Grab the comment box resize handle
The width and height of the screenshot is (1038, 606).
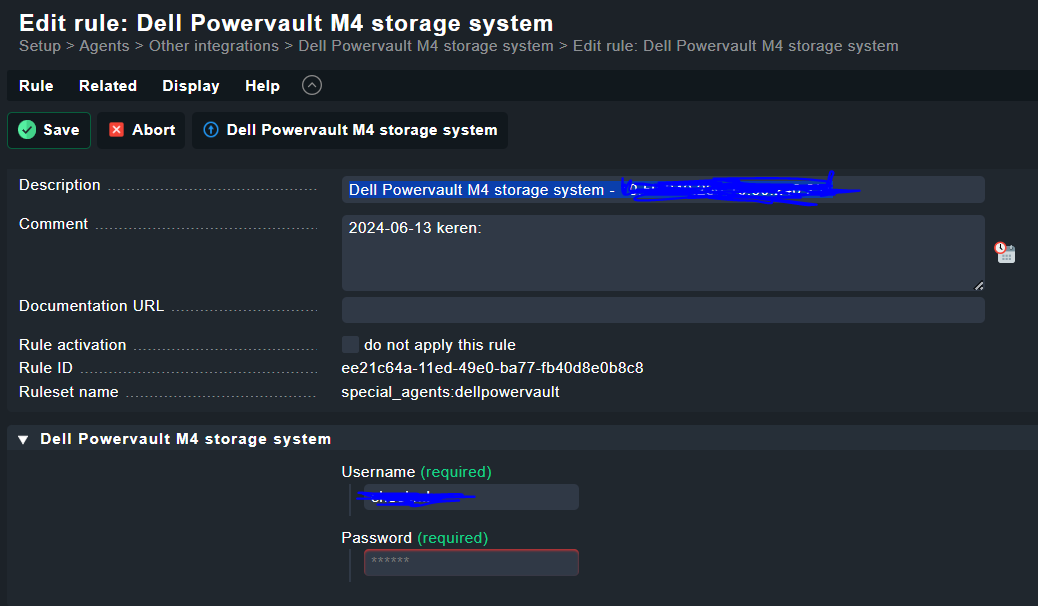(x=978, y=285)
